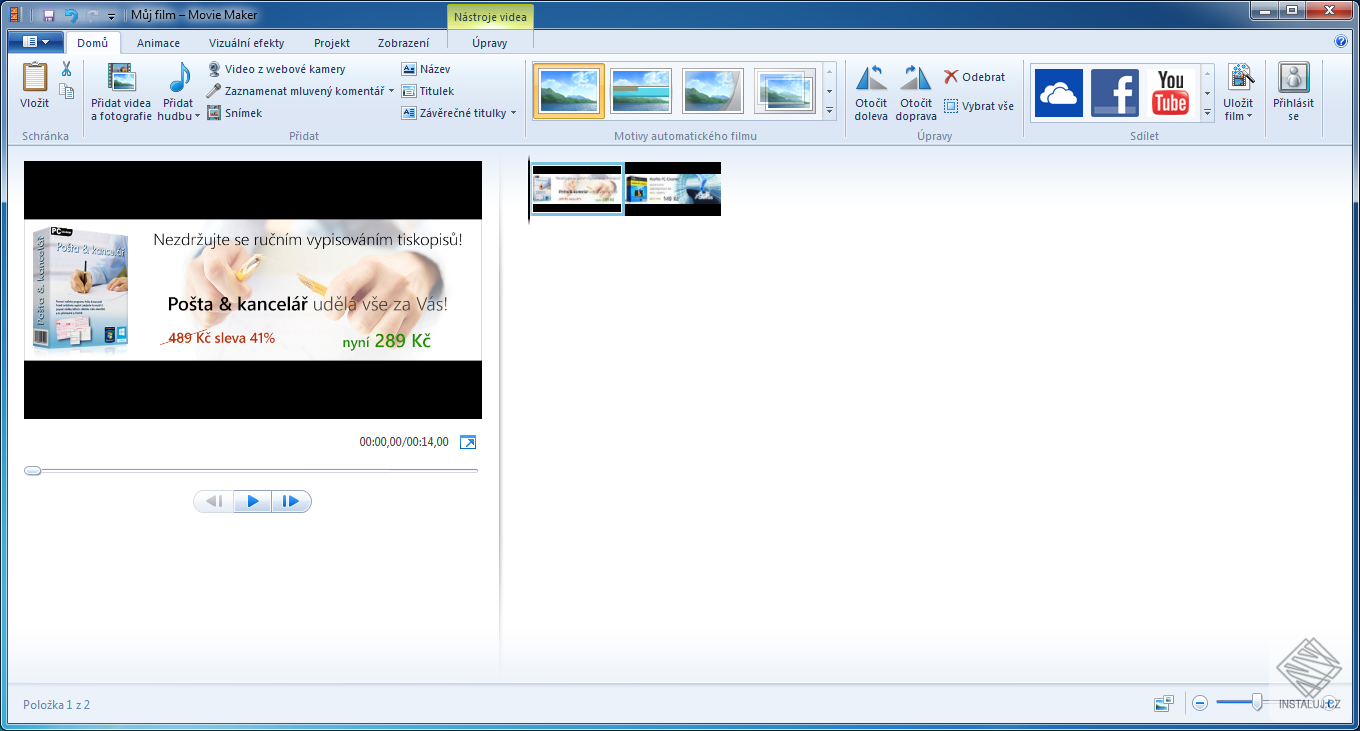Upload the film to OneDrive

click(1059, 92)
